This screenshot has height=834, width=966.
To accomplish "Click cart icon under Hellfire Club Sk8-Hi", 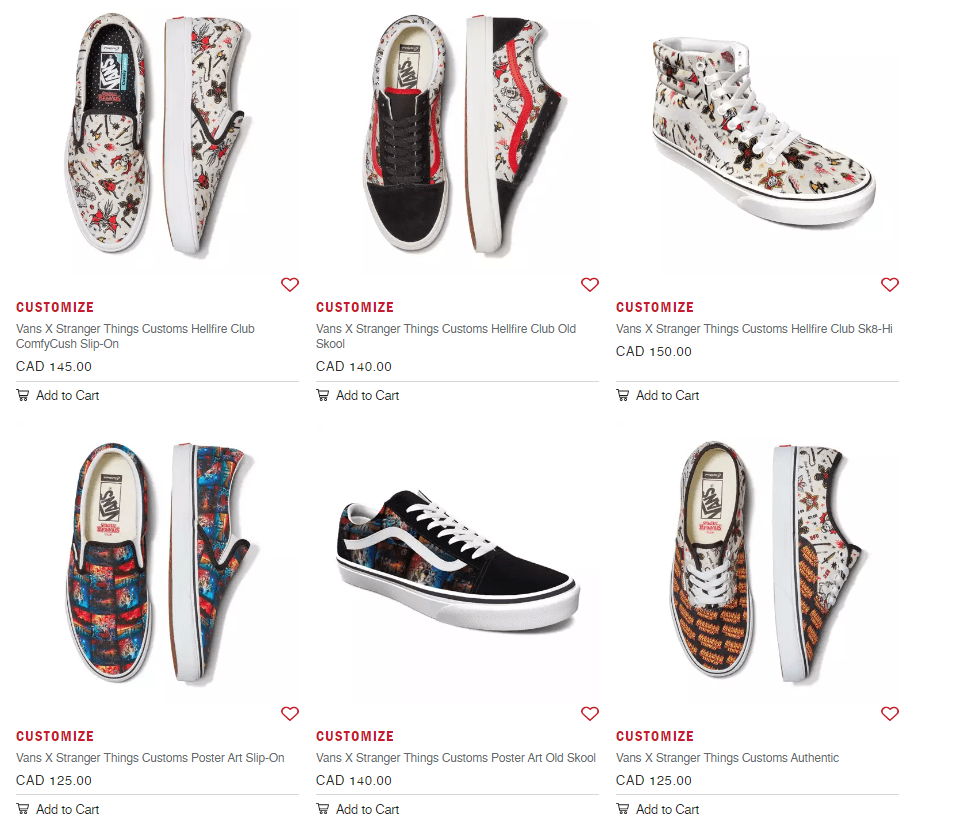I will pos(623,395).
